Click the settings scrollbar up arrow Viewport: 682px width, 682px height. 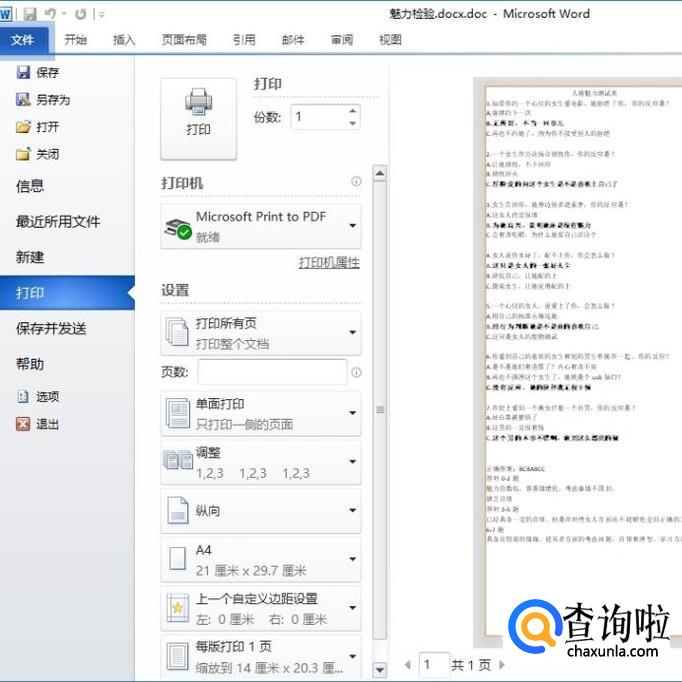380,173
